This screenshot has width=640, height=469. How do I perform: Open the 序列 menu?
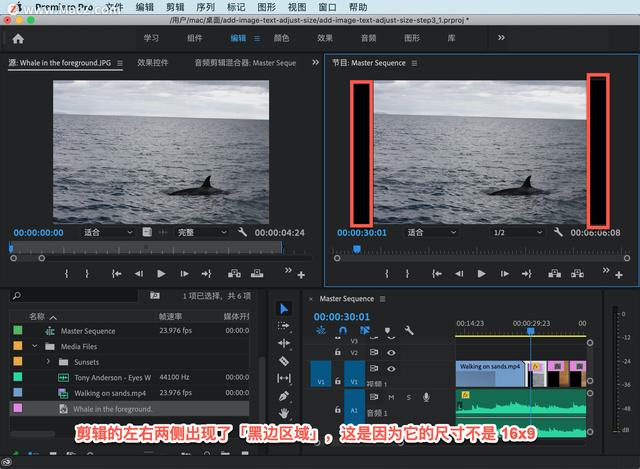[x=205, y=7]
